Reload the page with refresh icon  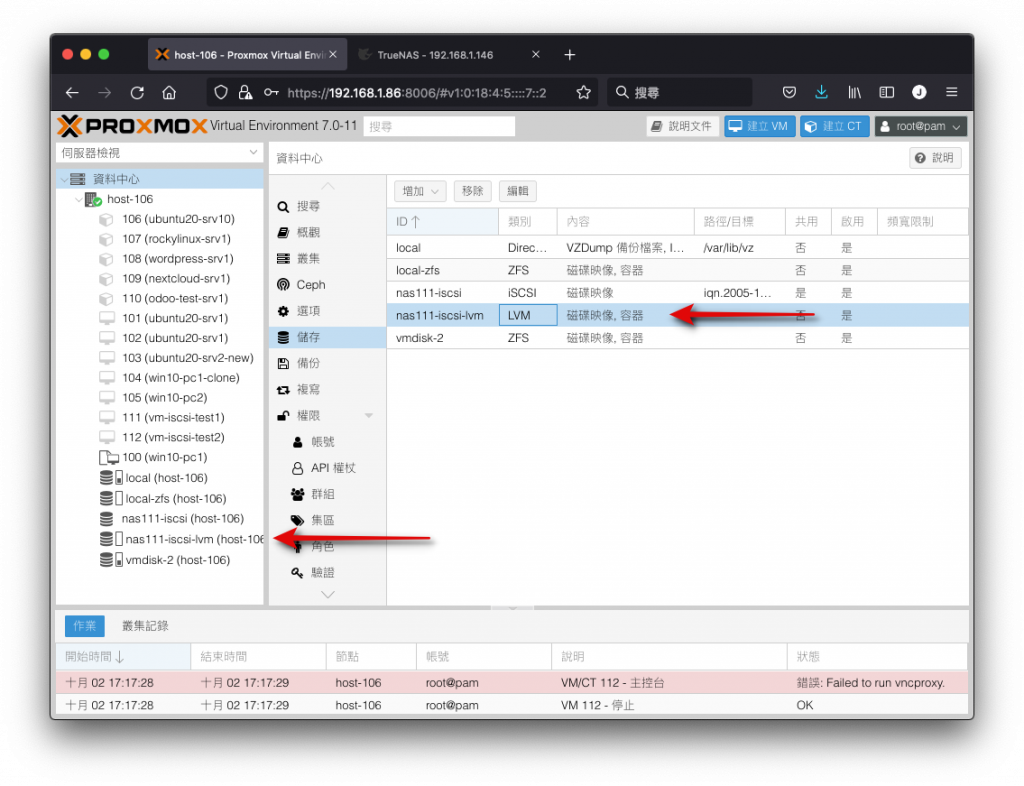point(137,93)
